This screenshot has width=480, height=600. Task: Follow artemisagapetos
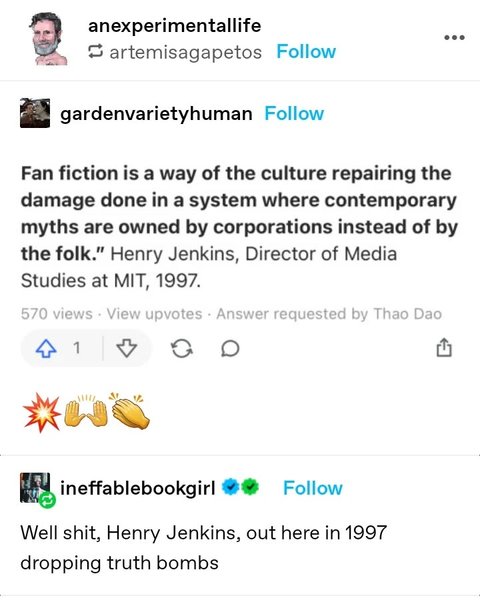point(306,52)
